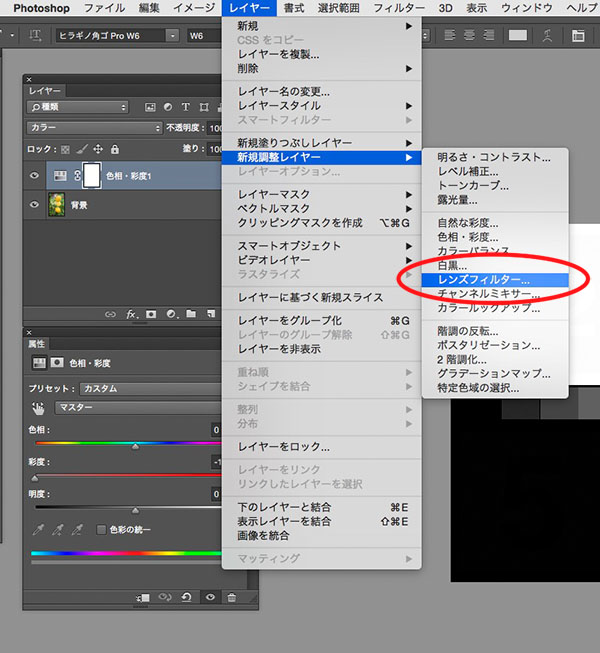Delete adjustment layer with trash icon in Properties
Image resolution: width=600 pixels, height=653 pixels.
coord(231,597)
